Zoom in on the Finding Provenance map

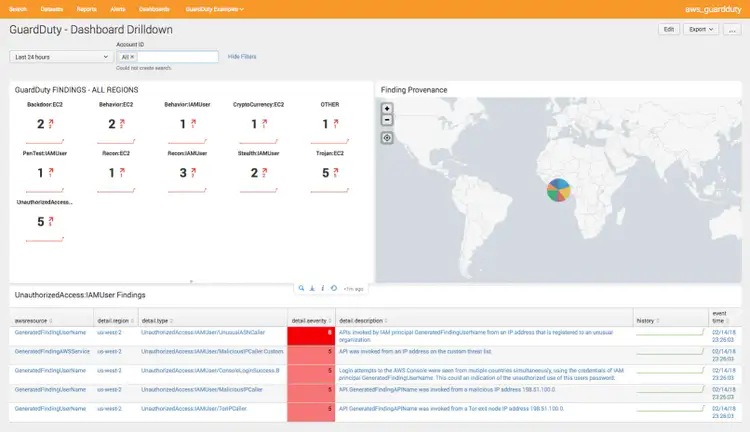coord(387,108)
